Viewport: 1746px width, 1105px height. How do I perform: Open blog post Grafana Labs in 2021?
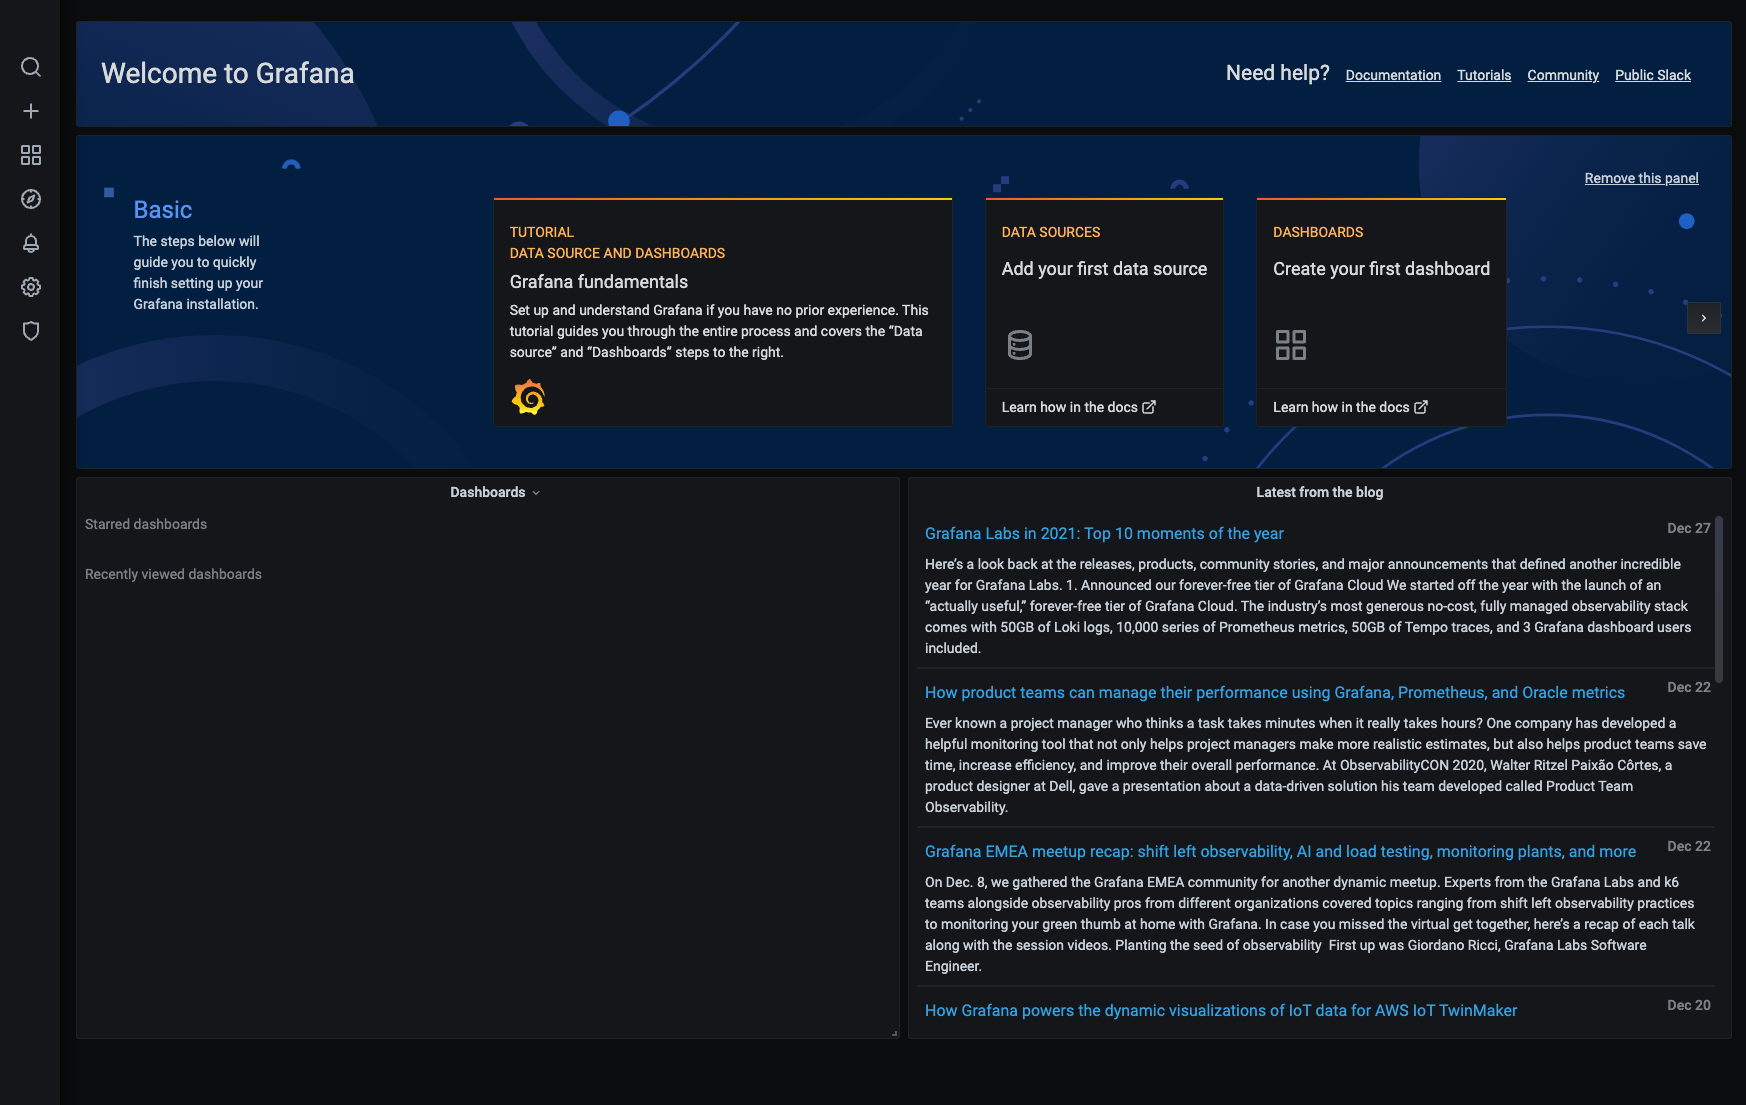[x=1104, y=534]
